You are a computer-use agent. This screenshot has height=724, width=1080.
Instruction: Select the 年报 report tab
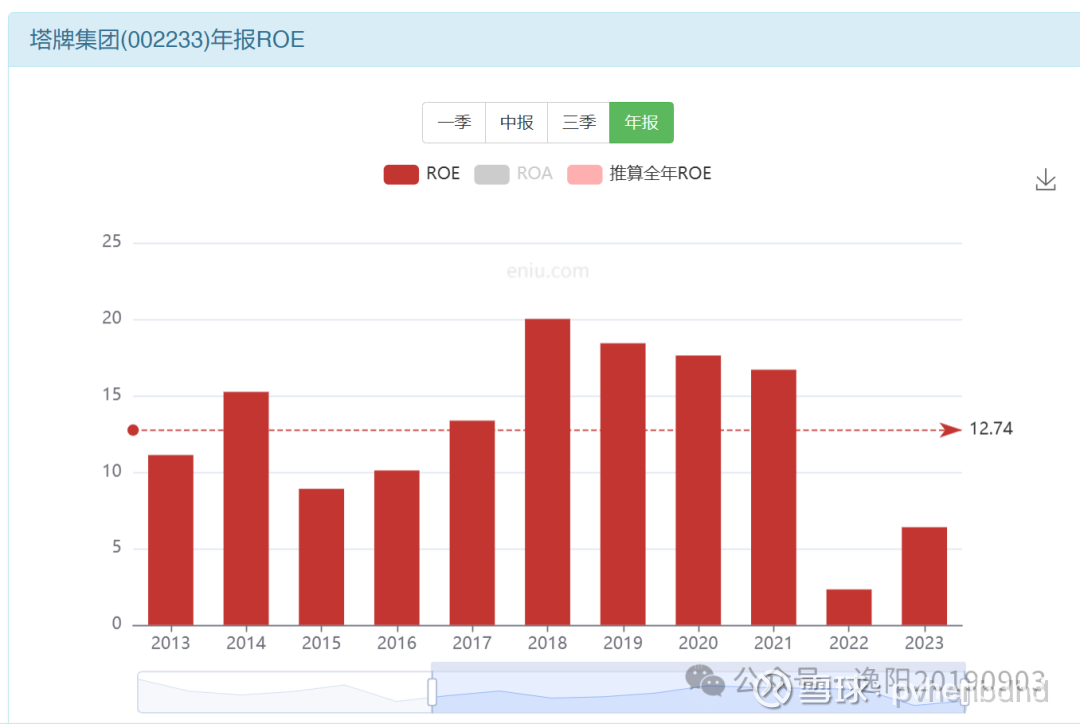pos(641,123)
